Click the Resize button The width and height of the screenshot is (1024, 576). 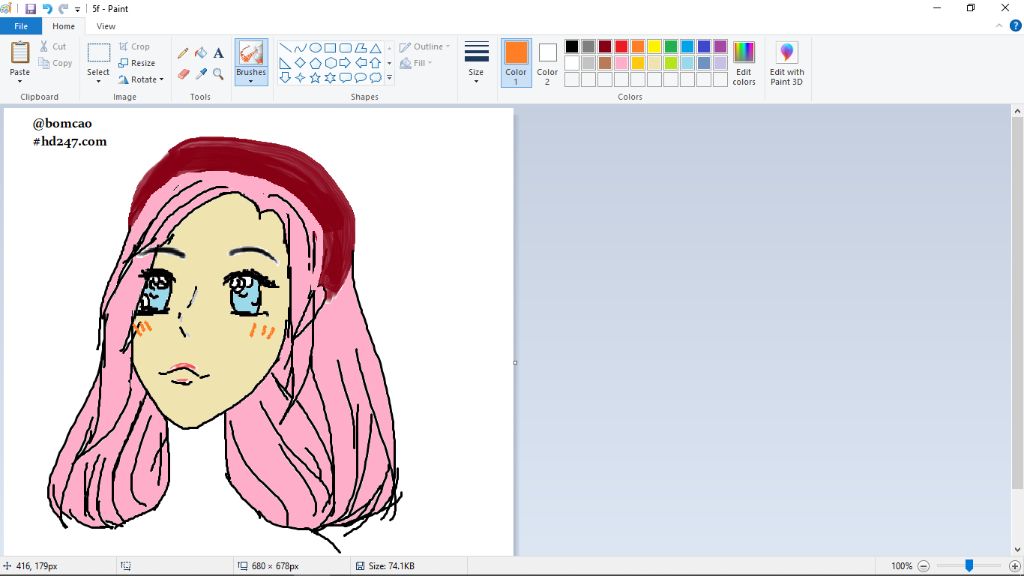[137, 63]
